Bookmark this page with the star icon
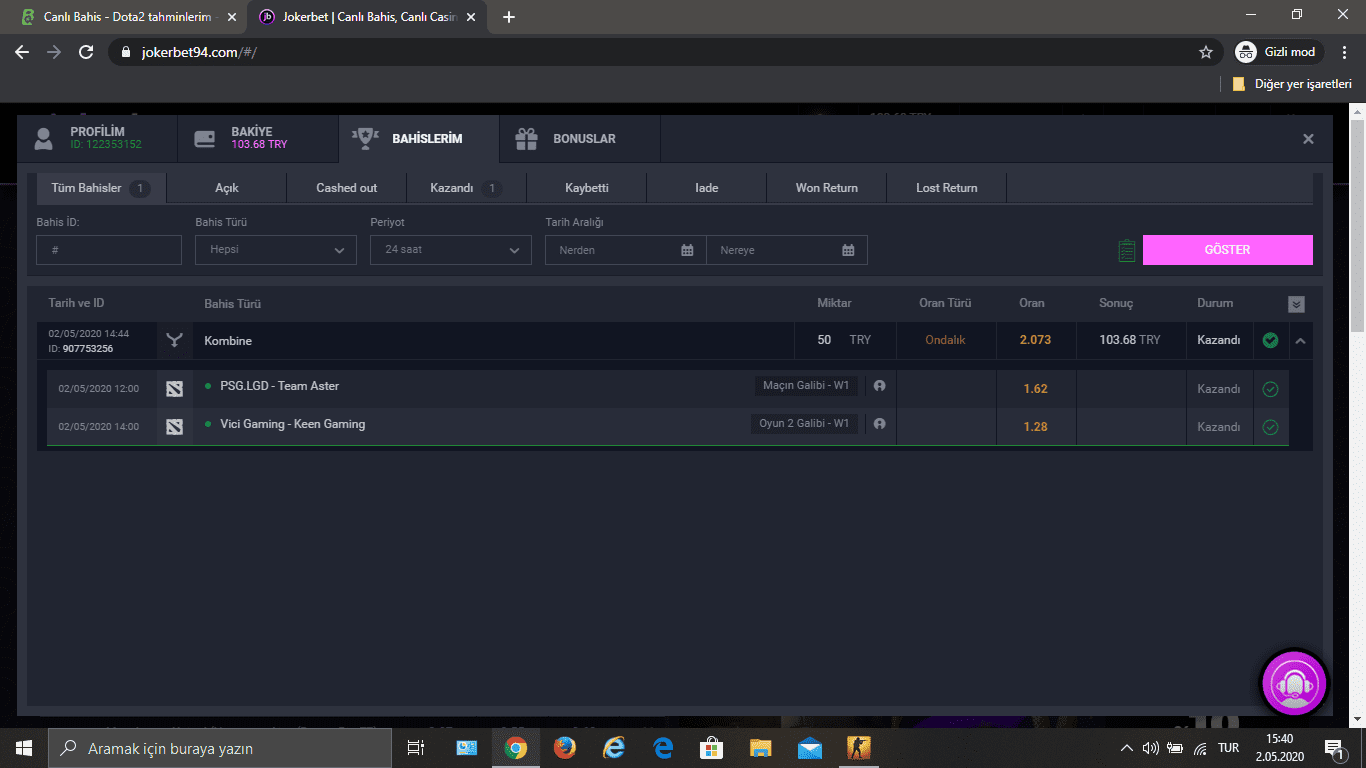The width and height of the screenshot is (1366, 768). coord(1206,52)
